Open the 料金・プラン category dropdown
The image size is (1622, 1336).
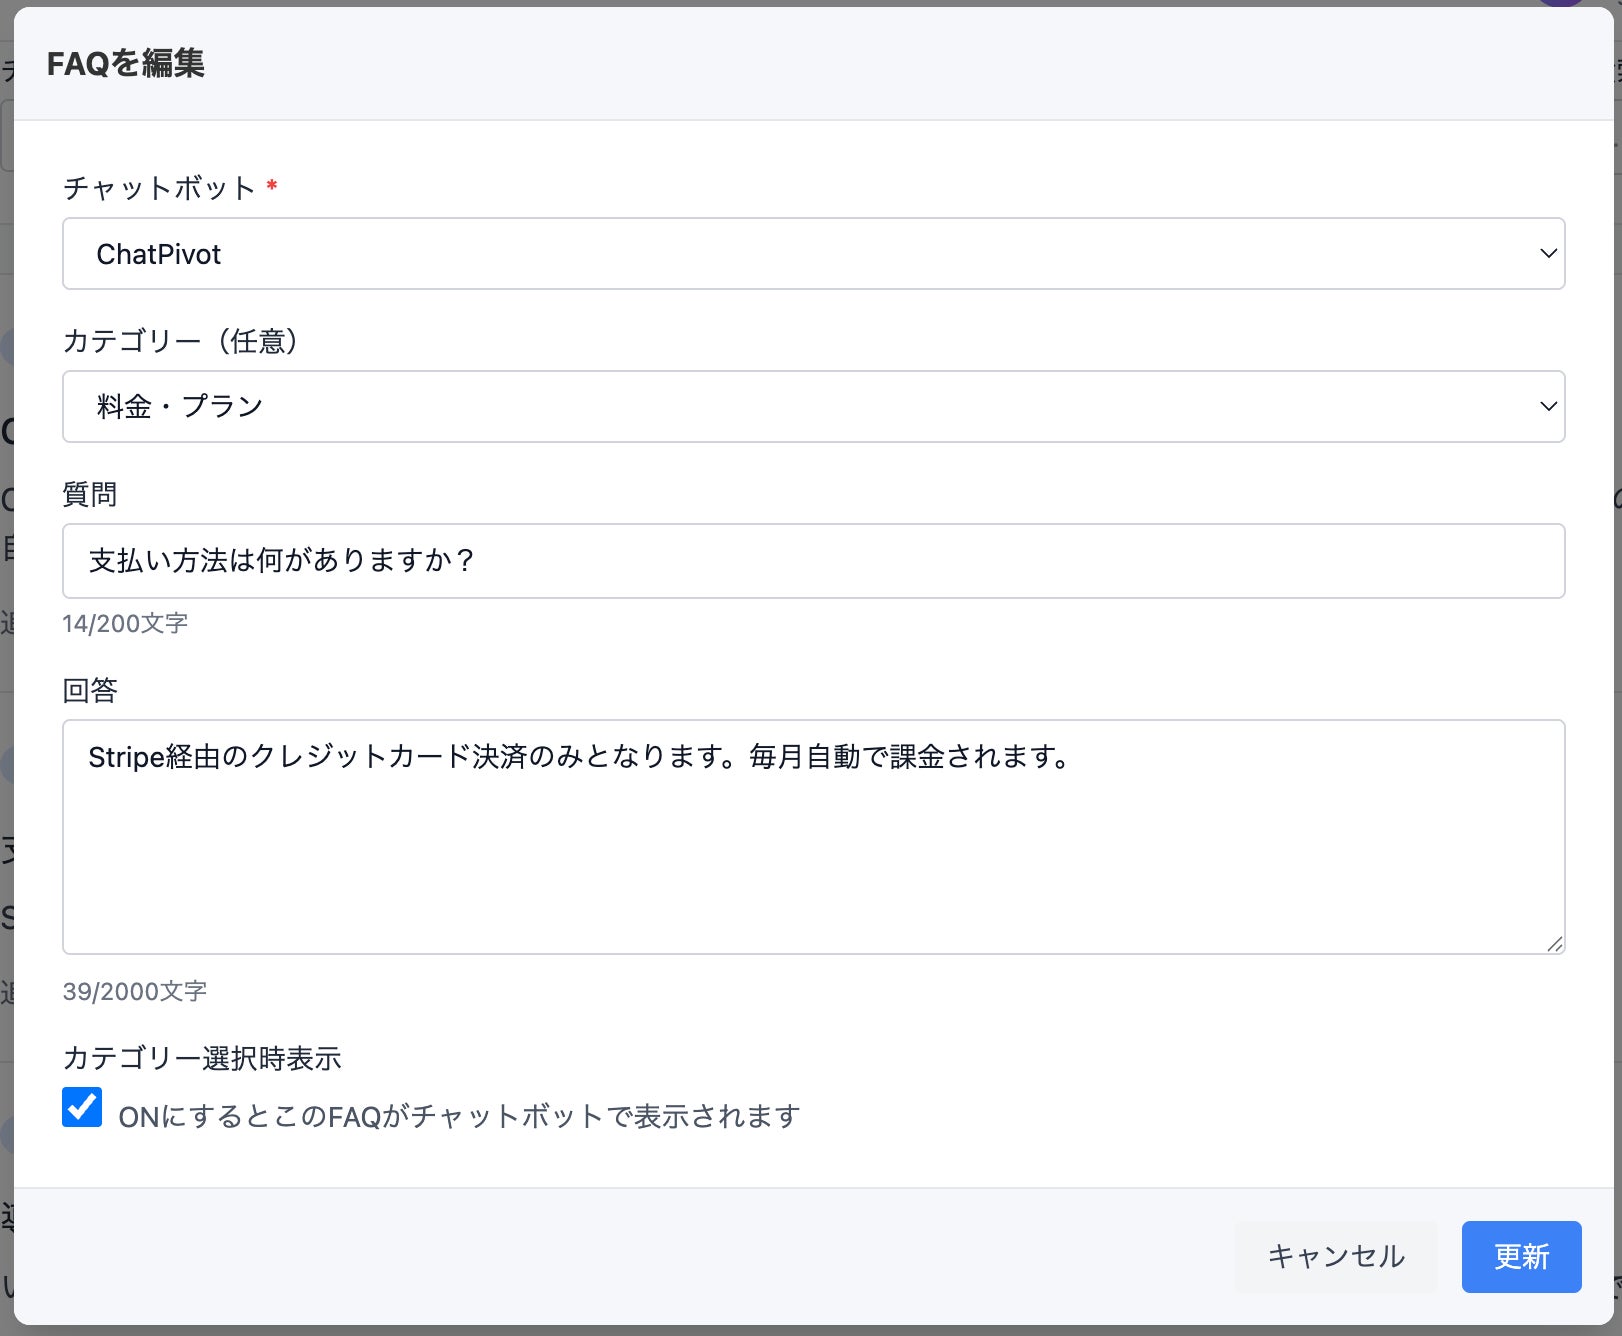click(x=812, y=407)
